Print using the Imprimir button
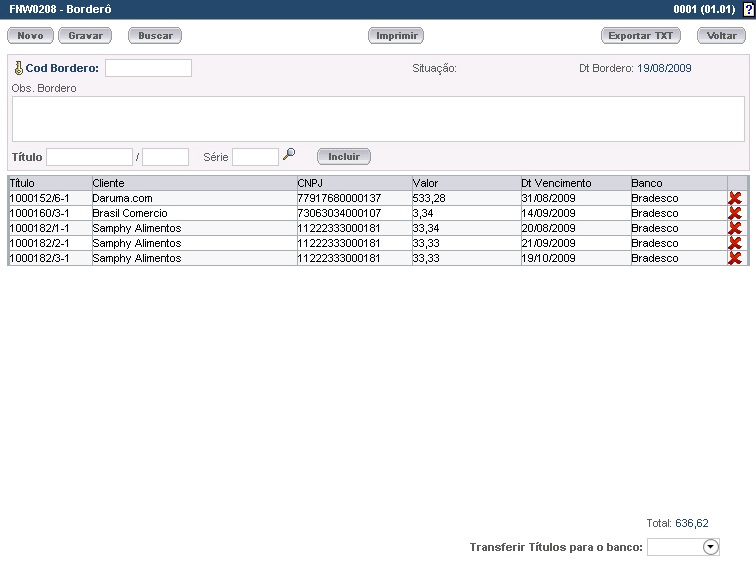756x578 pixels. pyautogui.click(x=396, y=35)
